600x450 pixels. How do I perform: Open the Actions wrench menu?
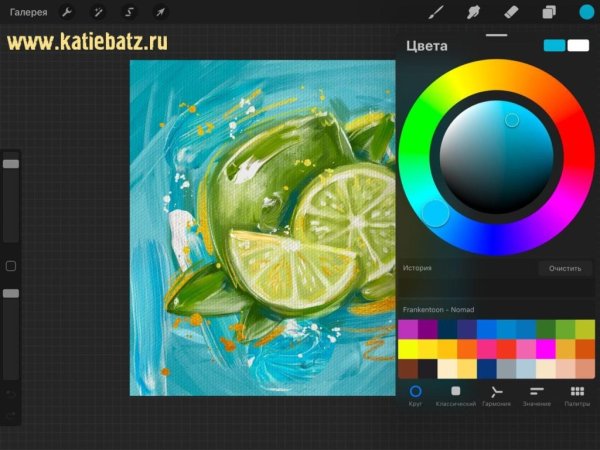click(67, 12)
